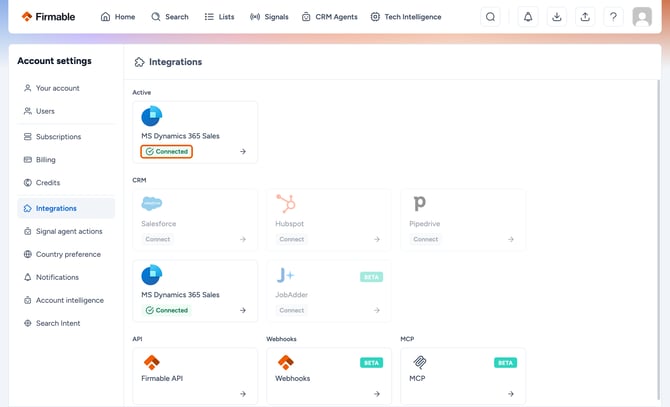This screenshot has height=407, width=670.
Task: Click arrow on JobAdder card
Action: pos(377,310)
